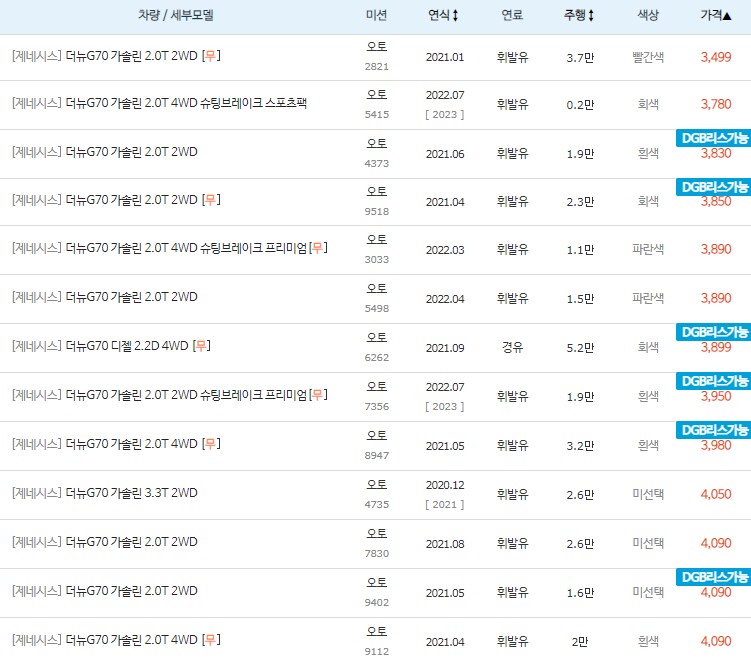Sort the list by 연식 column arrows

pyautogui.click(x=455, y=15)
